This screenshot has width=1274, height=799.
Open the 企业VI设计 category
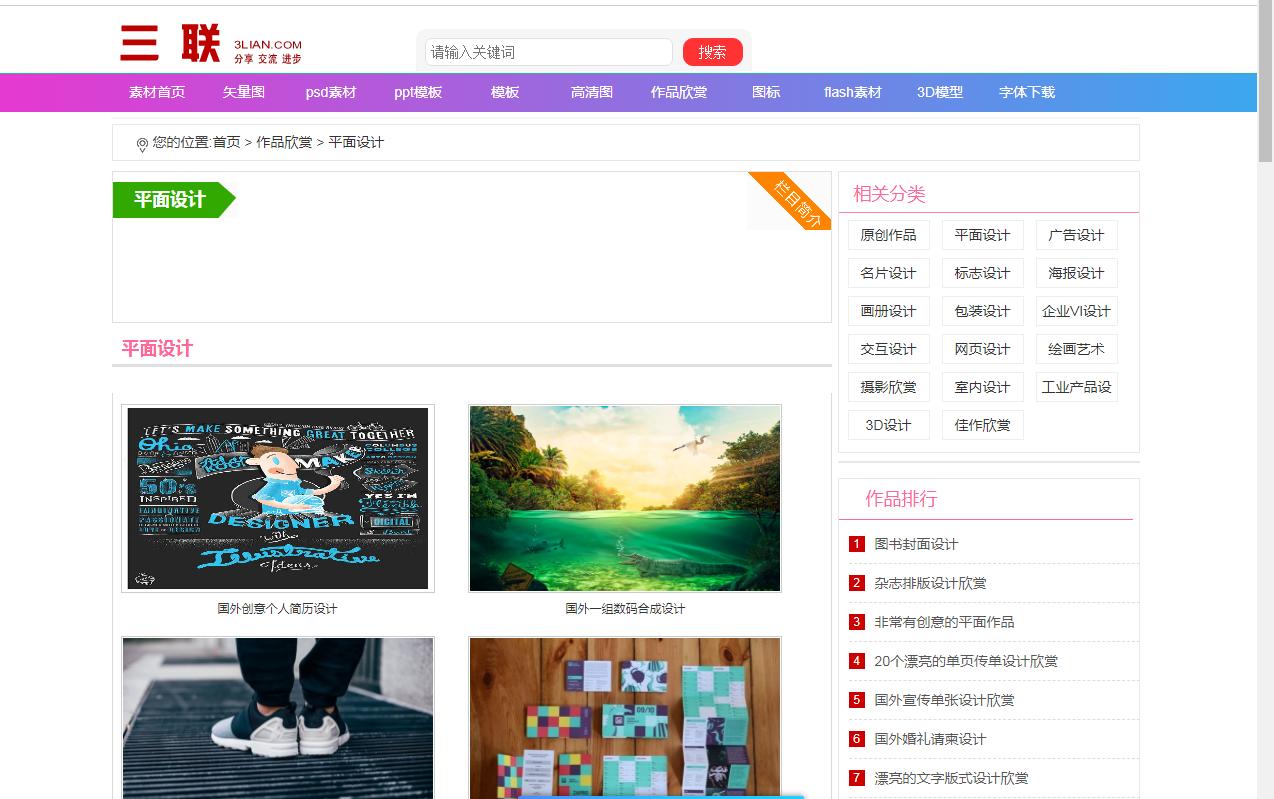pos(1076,311)
